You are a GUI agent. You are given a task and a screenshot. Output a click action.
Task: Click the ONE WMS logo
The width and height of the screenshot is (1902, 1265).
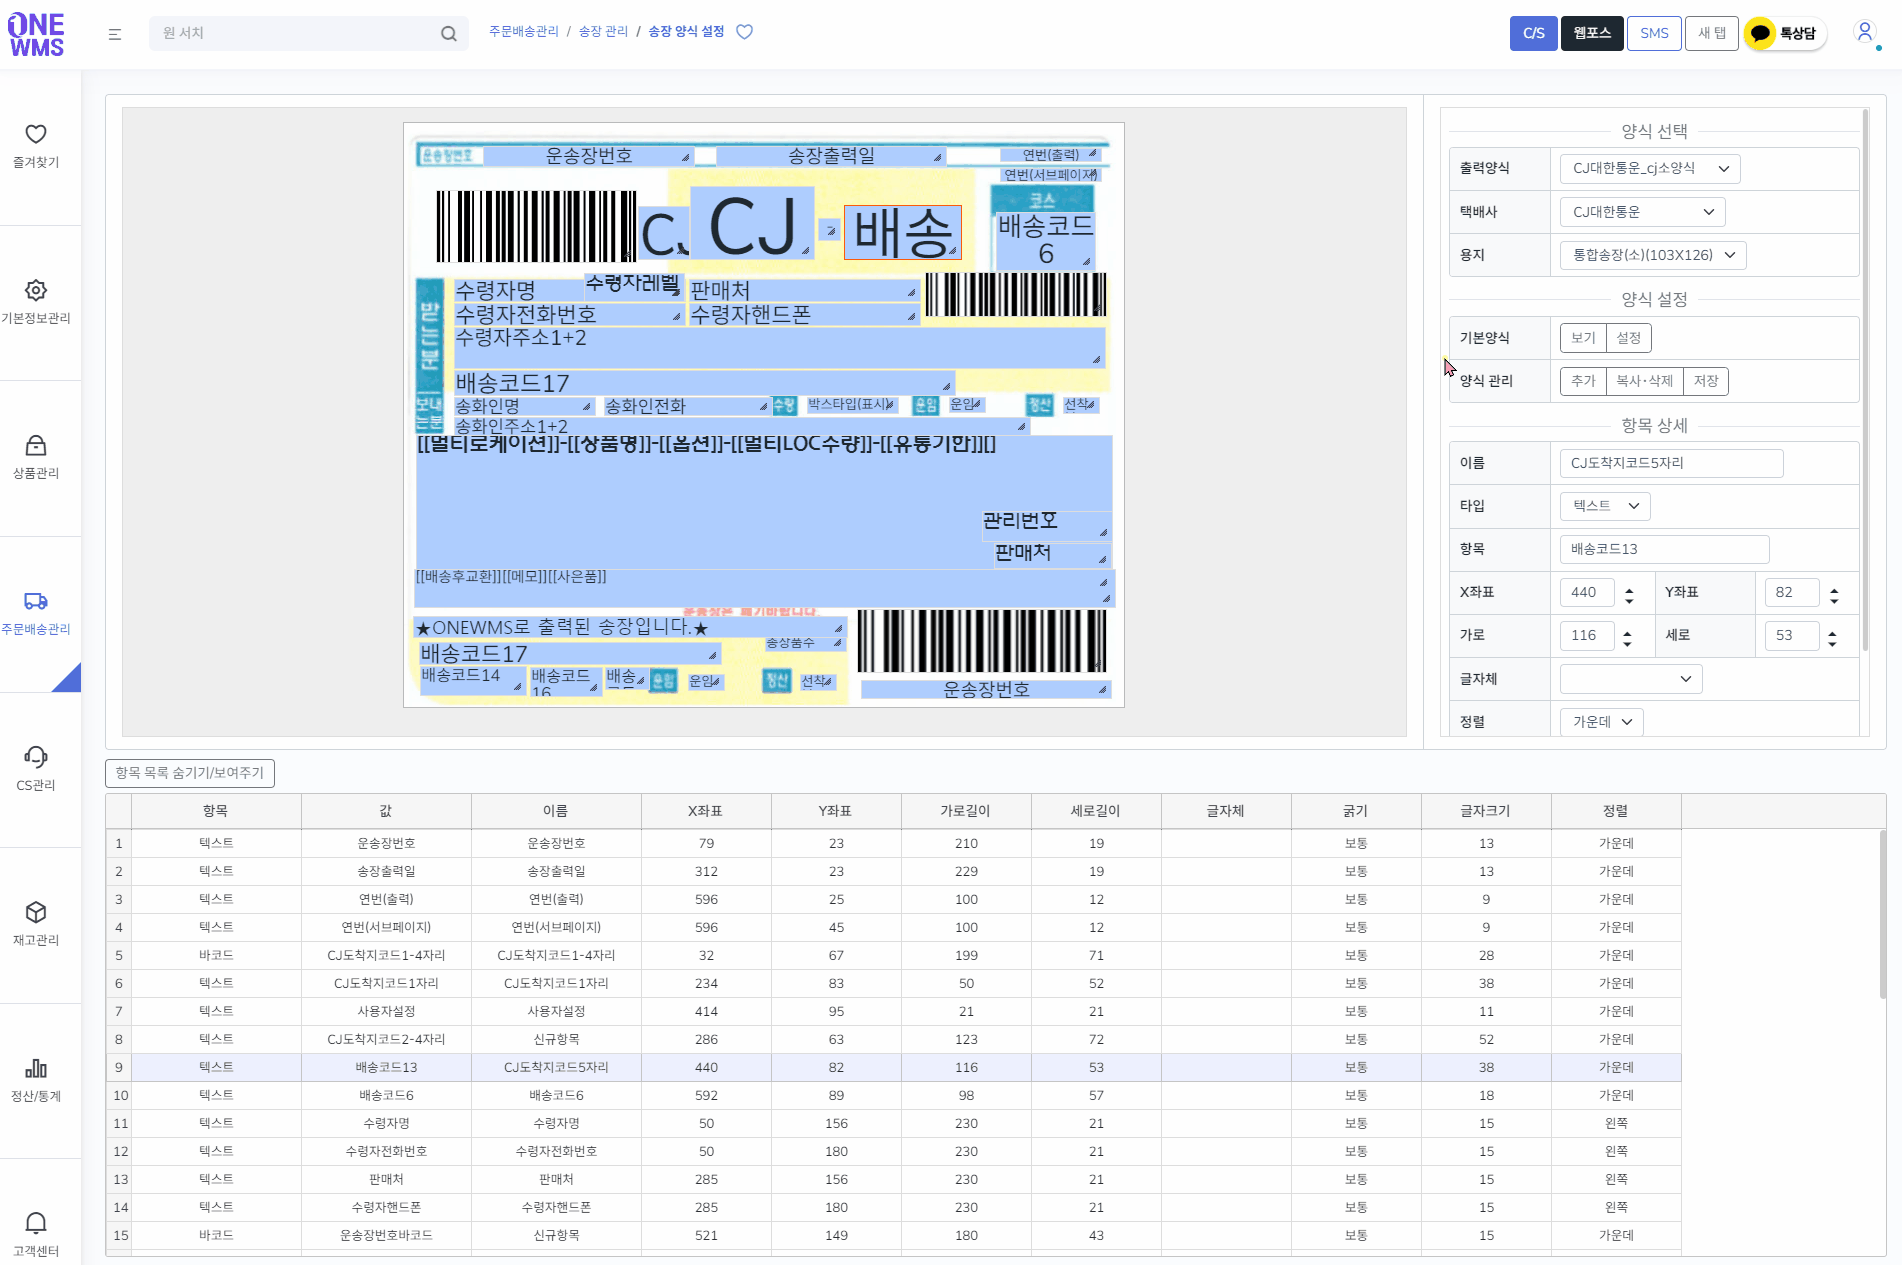36,34
